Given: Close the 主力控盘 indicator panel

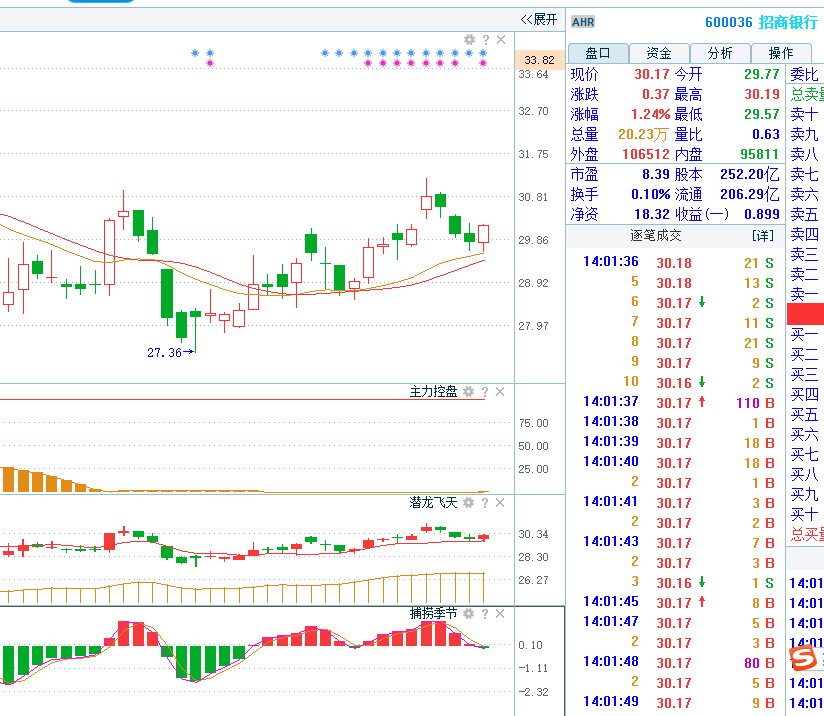Looking at the screenshot, I should 500,392.
